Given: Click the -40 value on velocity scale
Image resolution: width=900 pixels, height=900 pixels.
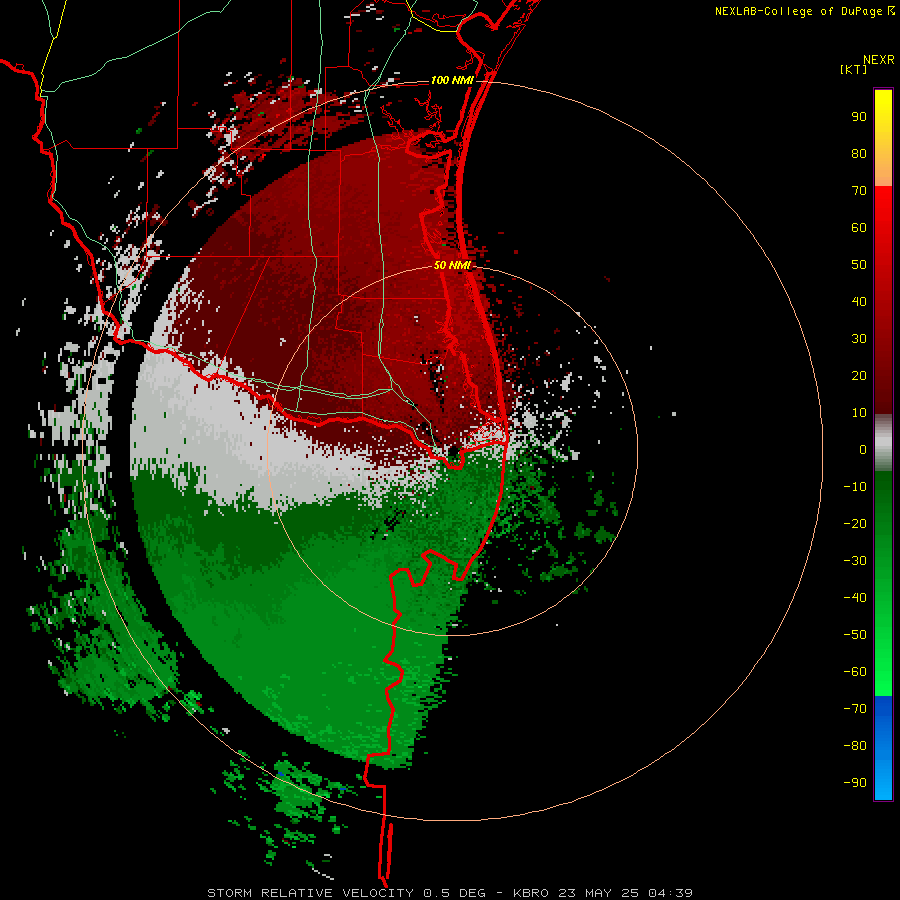Looking at the screenshot, I should point(855,598).
